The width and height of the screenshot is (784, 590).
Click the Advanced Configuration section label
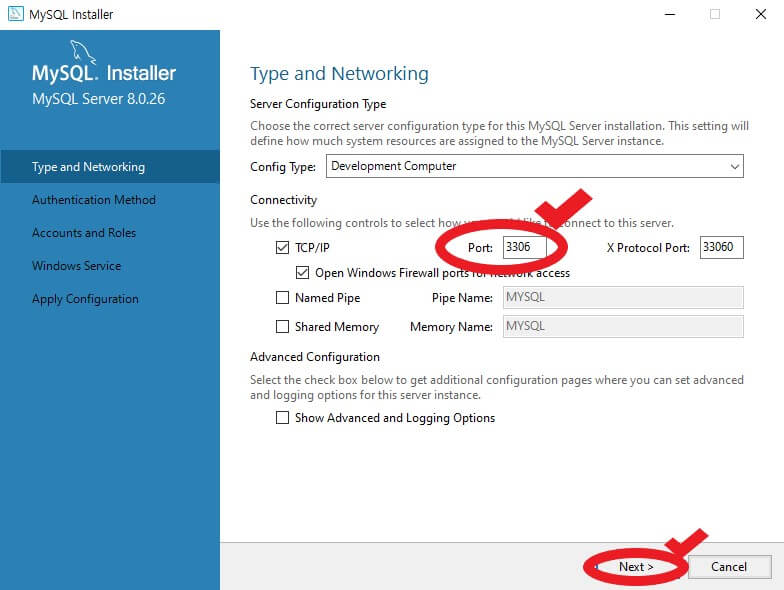click(315, 356)
